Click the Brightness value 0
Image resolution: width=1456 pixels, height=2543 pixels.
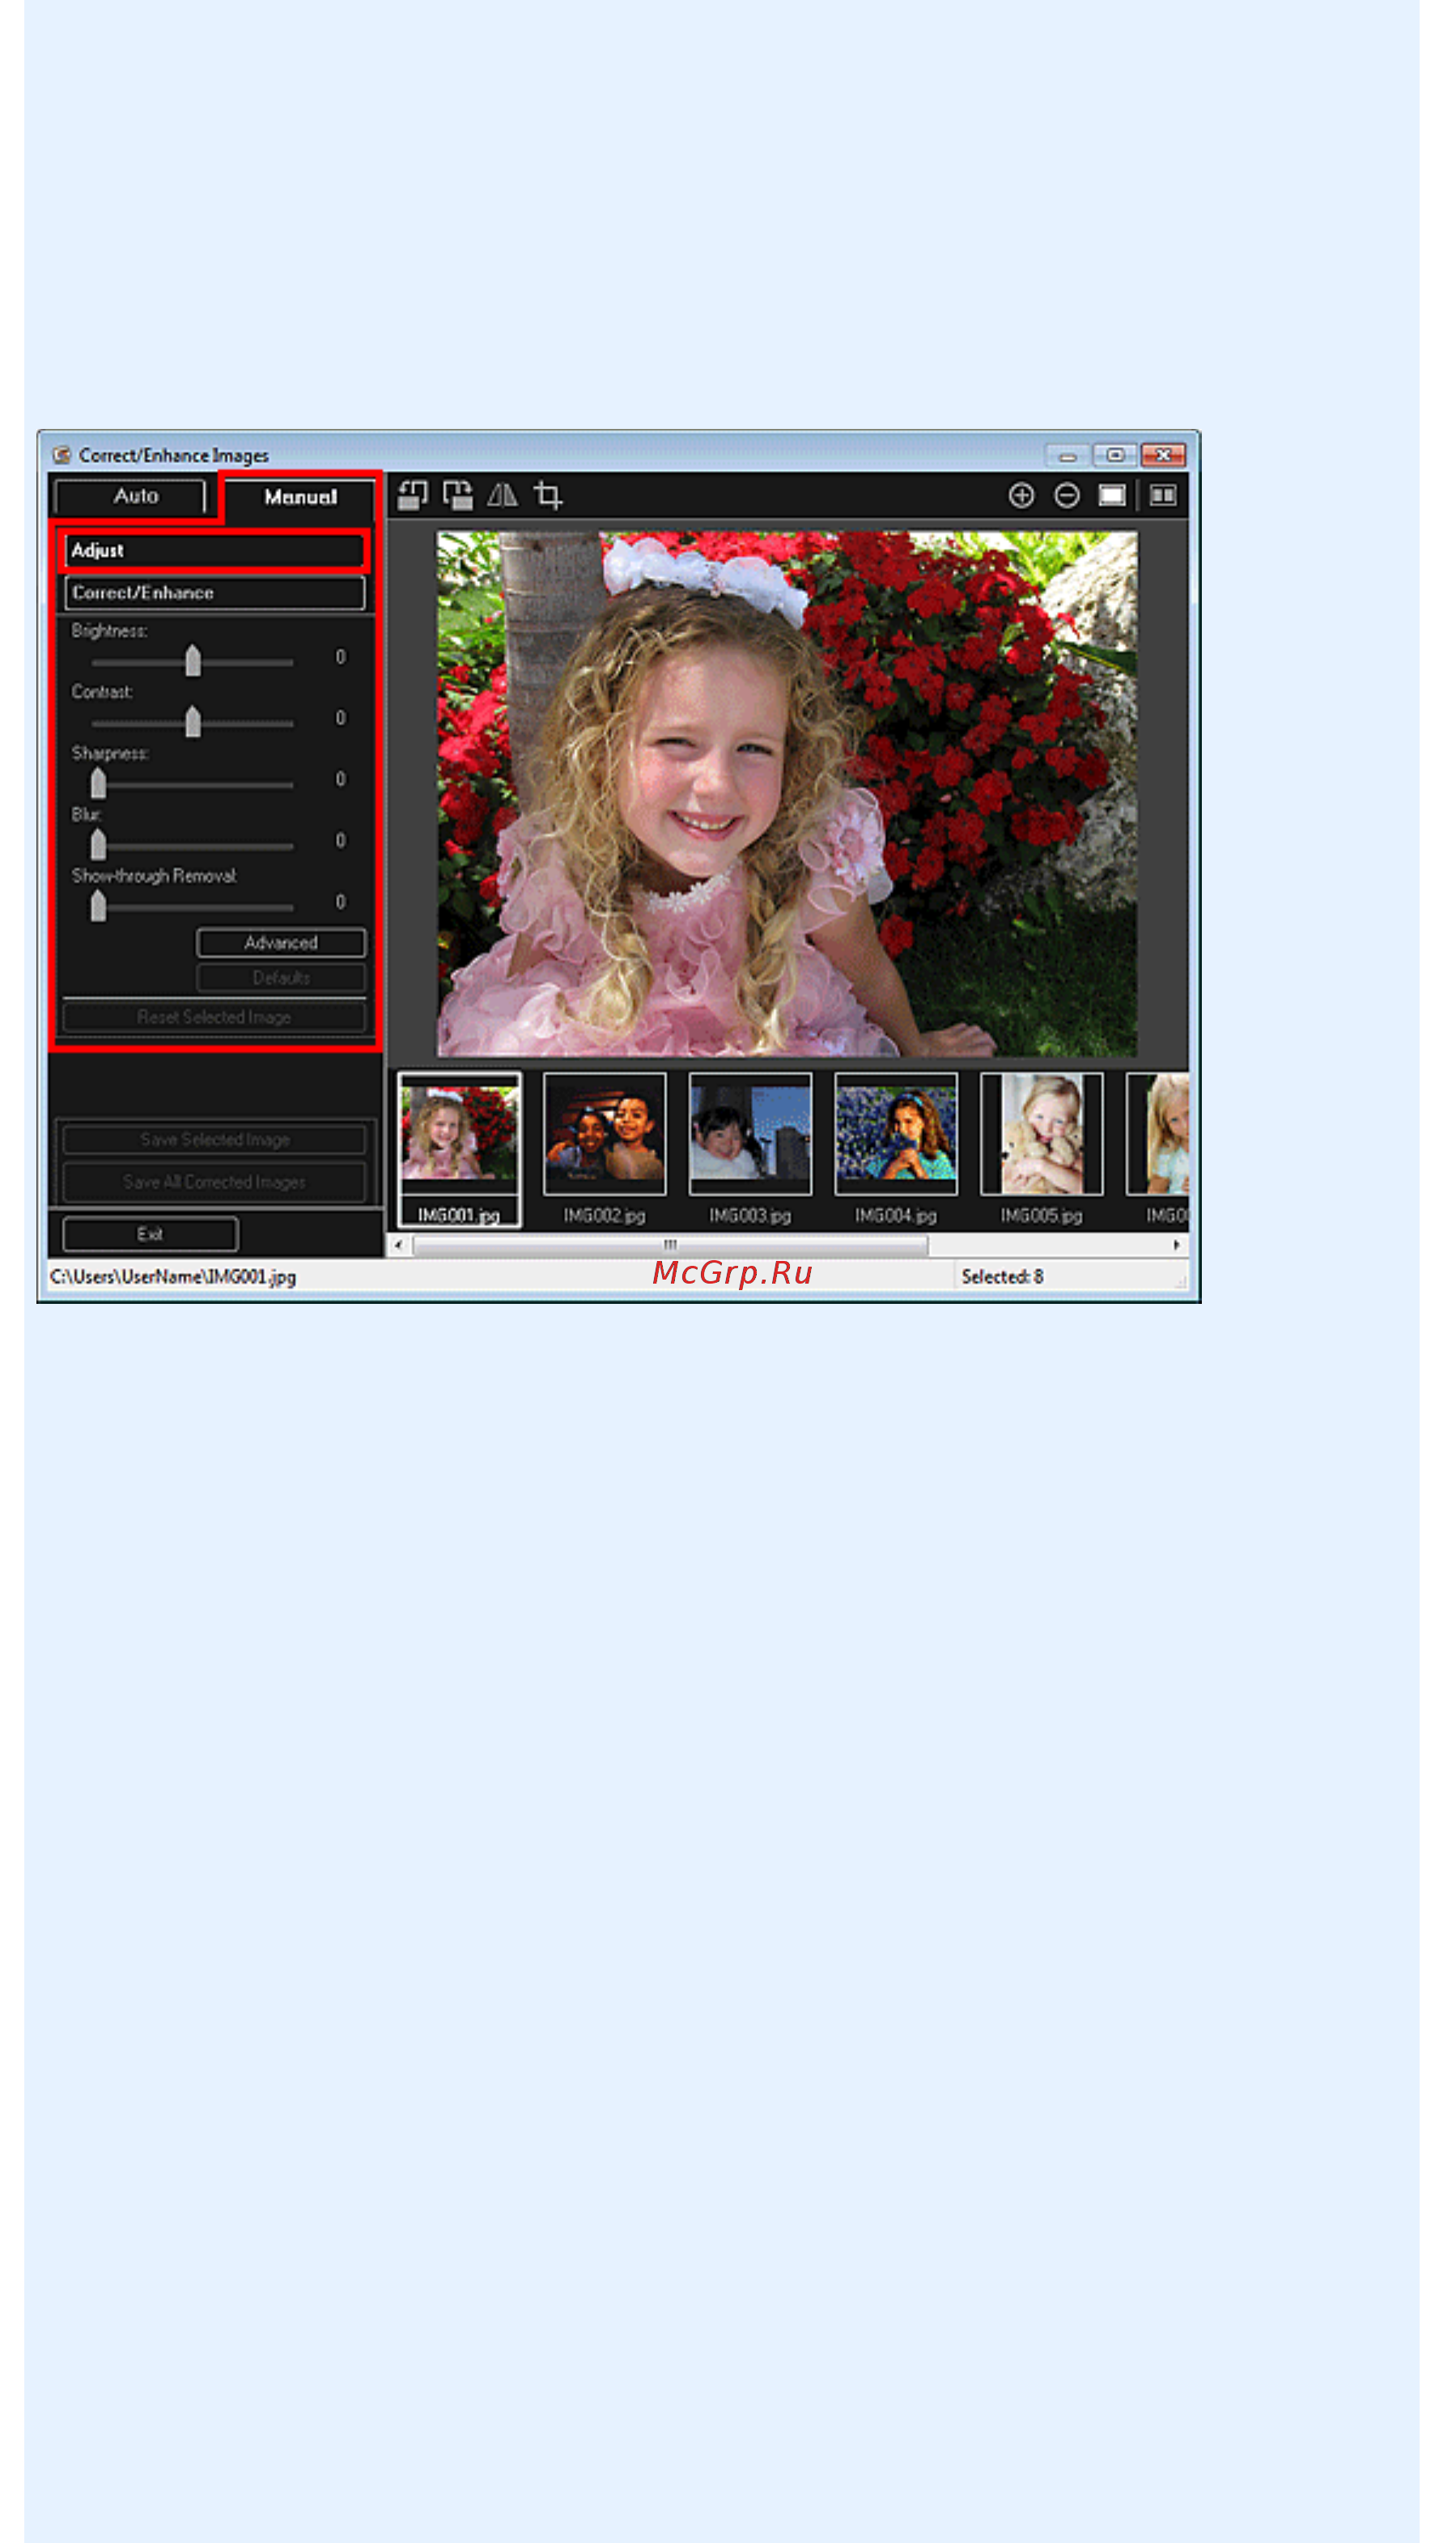(x=340, y=657)
